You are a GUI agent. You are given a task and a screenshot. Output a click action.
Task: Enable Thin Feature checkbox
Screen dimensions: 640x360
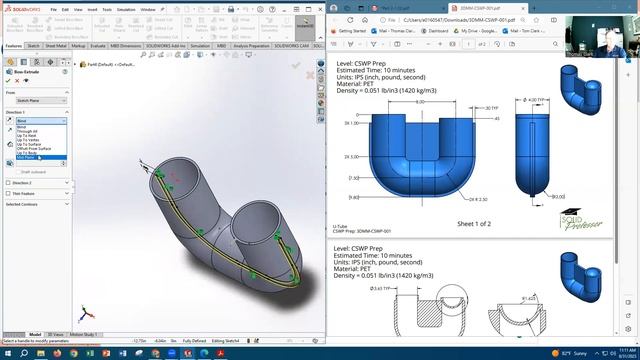(x=8, y=193)
